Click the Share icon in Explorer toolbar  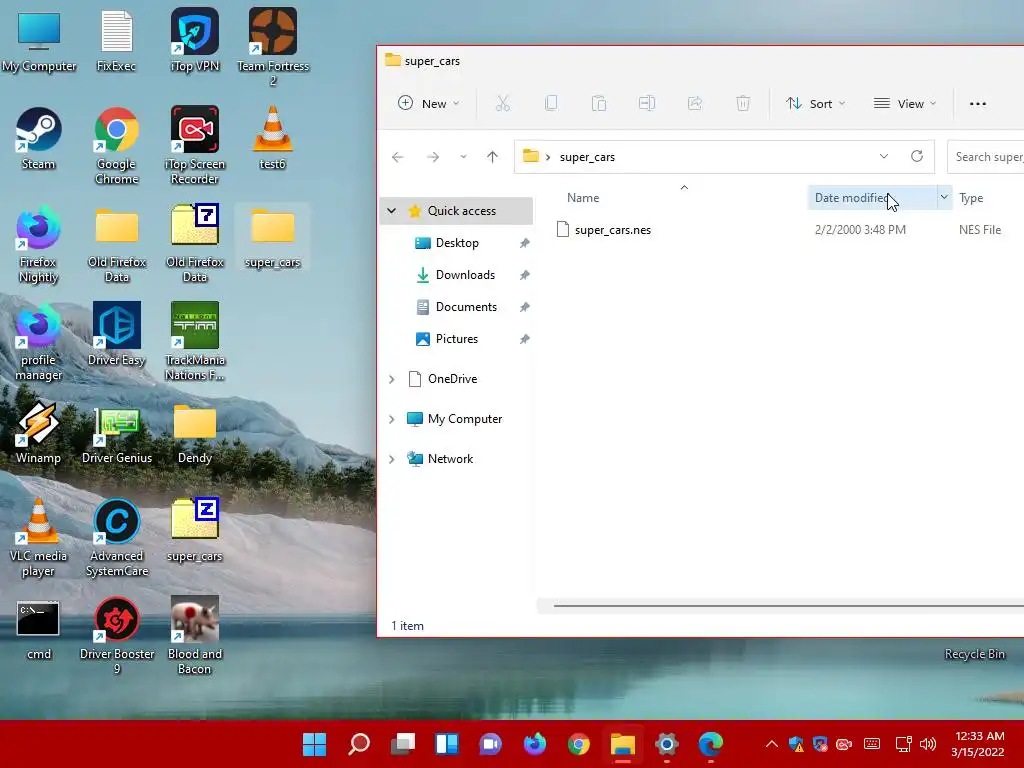695,103
